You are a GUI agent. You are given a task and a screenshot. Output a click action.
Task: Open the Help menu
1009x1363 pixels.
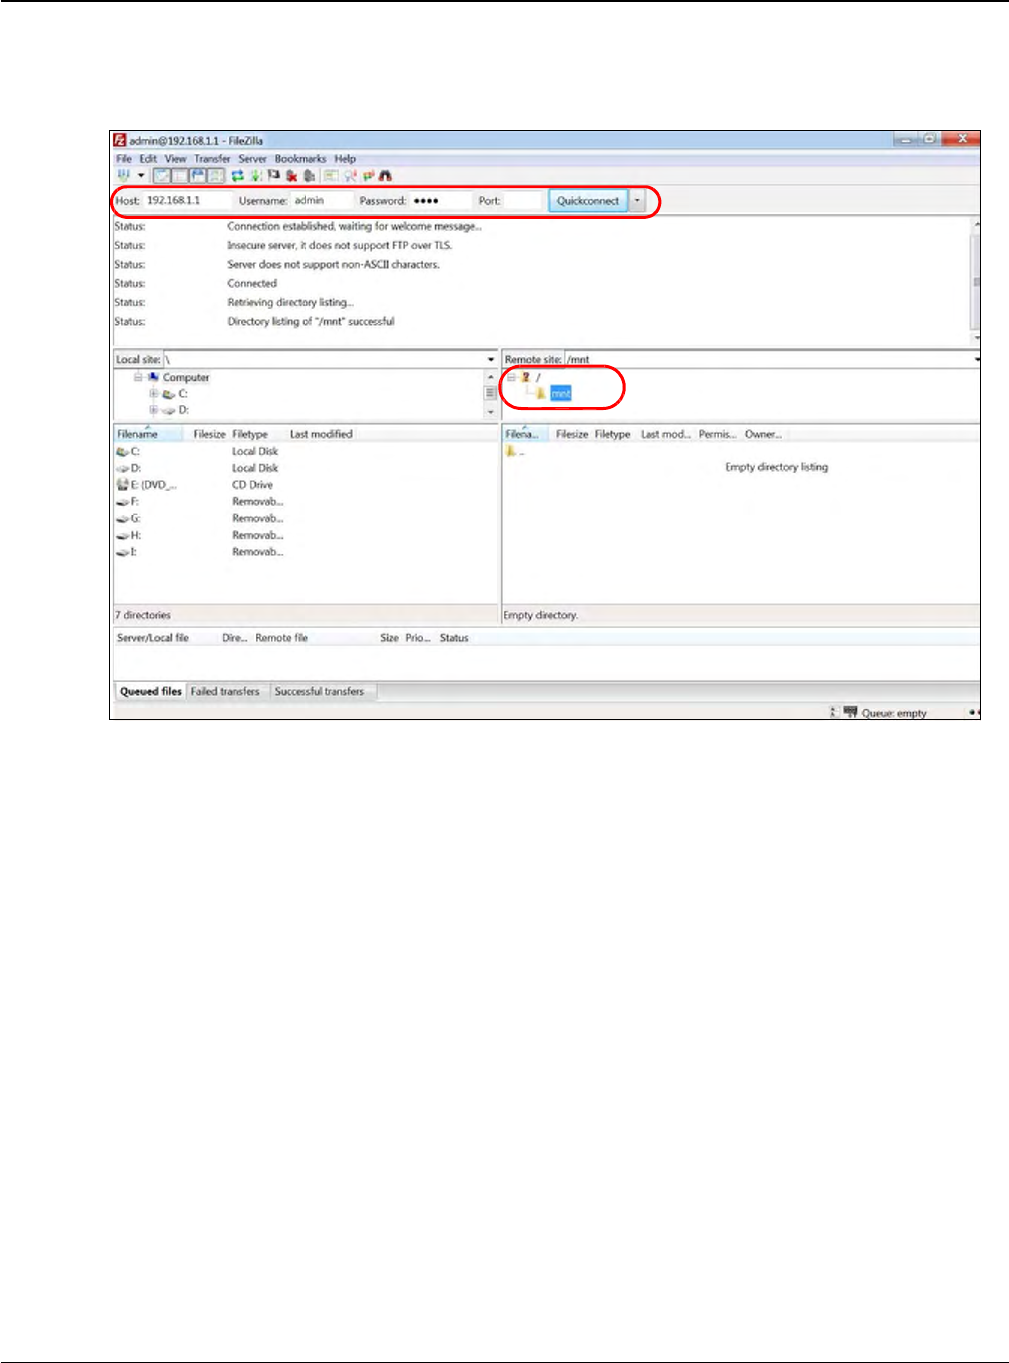(345, 158)
